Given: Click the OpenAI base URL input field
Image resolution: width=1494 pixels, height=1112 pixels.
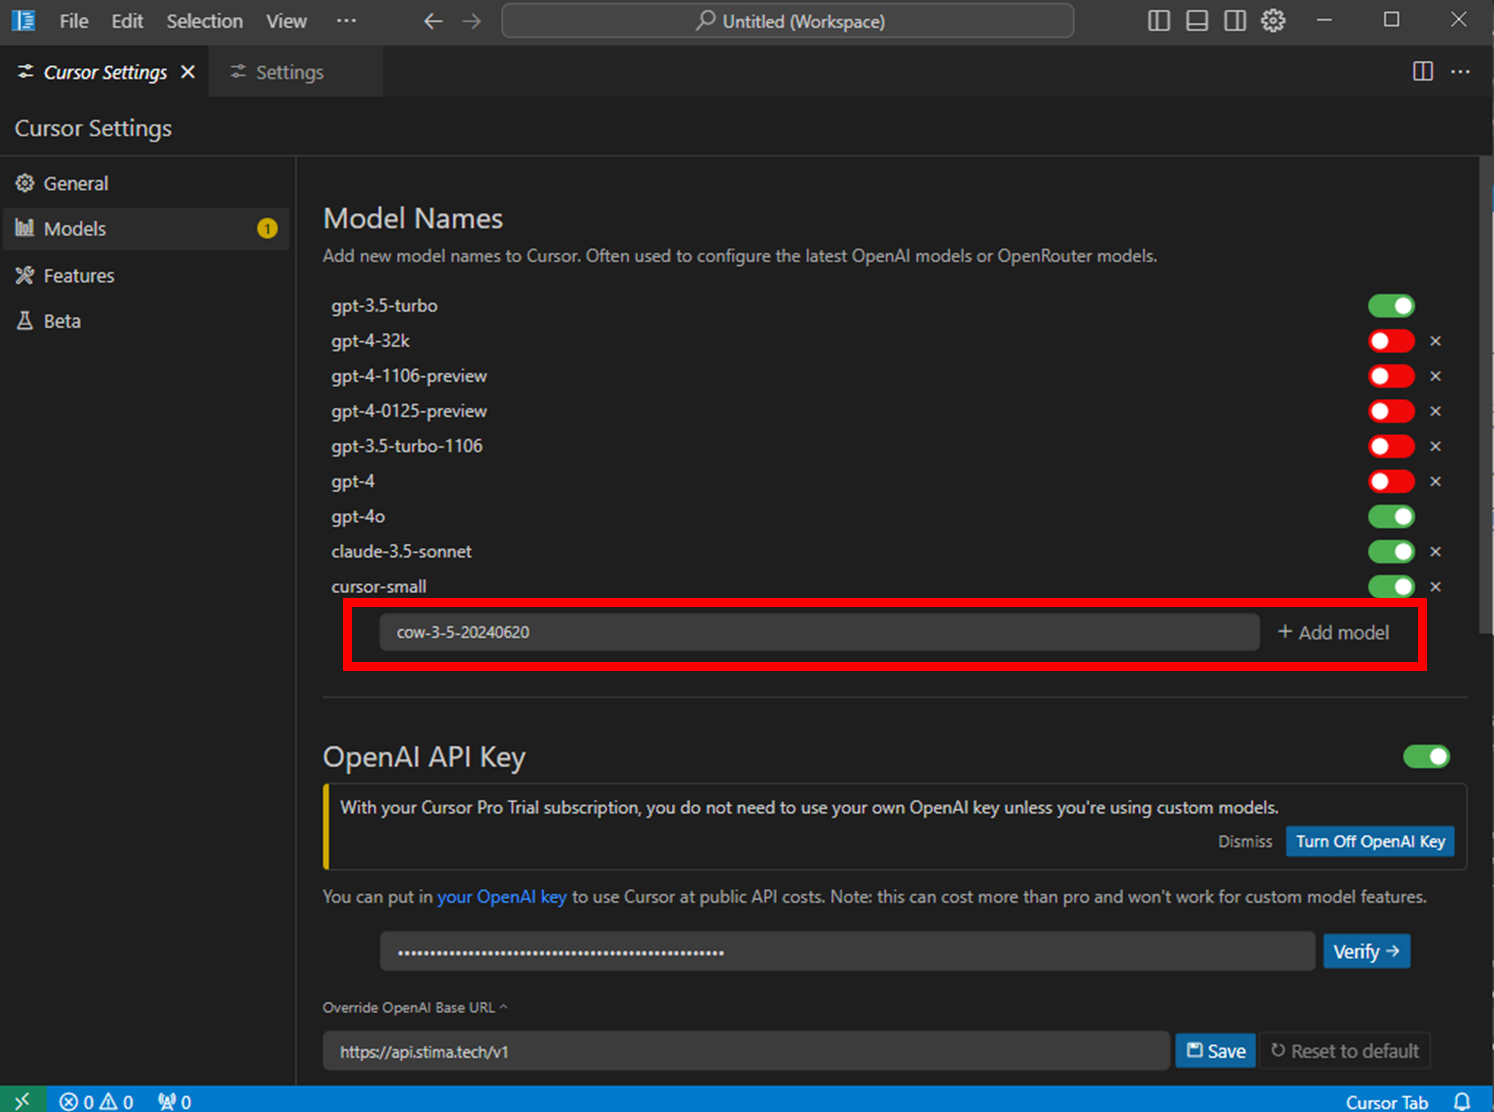Looking at the screenshot, I should (x=745, y=1051).
